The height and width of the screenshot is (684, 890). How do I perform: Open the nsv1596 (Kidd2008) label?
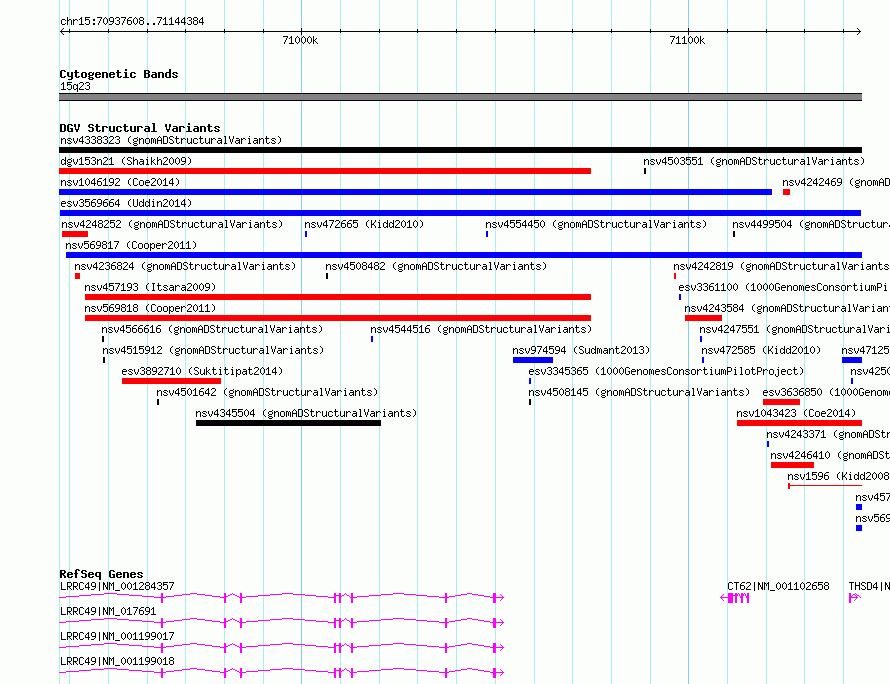[x=838, y=476]
